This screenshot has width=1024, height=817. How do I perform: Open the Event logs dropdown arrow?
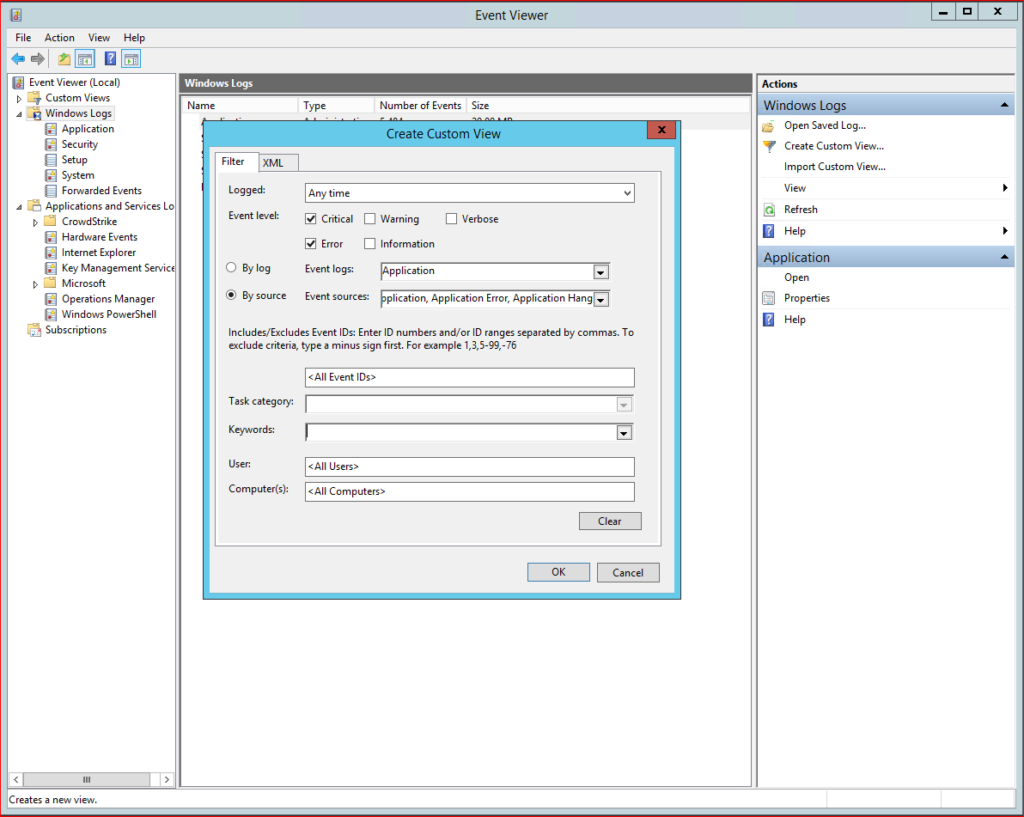tap(601, 272)
